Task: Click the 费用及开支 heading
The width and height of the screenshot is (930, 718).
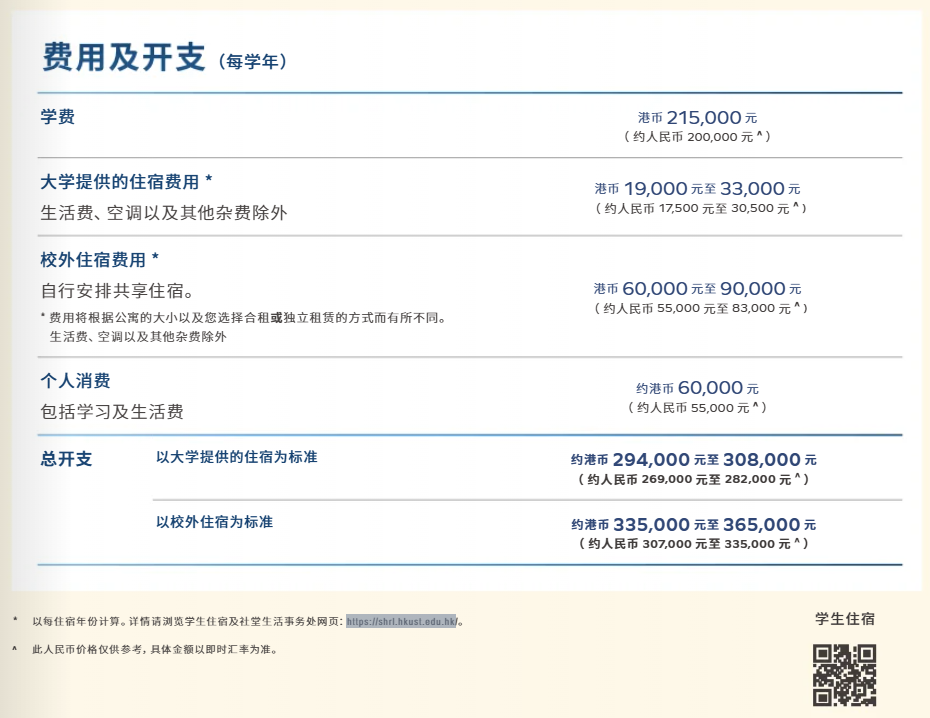Action: coord(123,58)
